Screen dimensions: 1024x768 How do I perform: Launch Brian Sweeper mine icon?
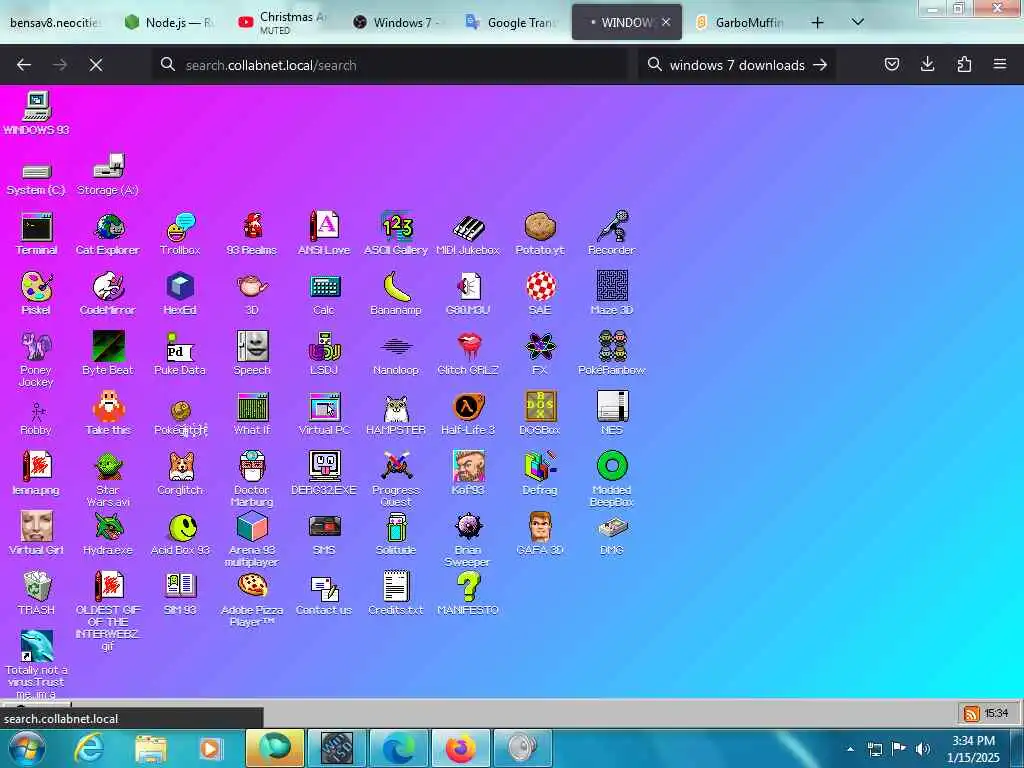(x=468, y=539)
